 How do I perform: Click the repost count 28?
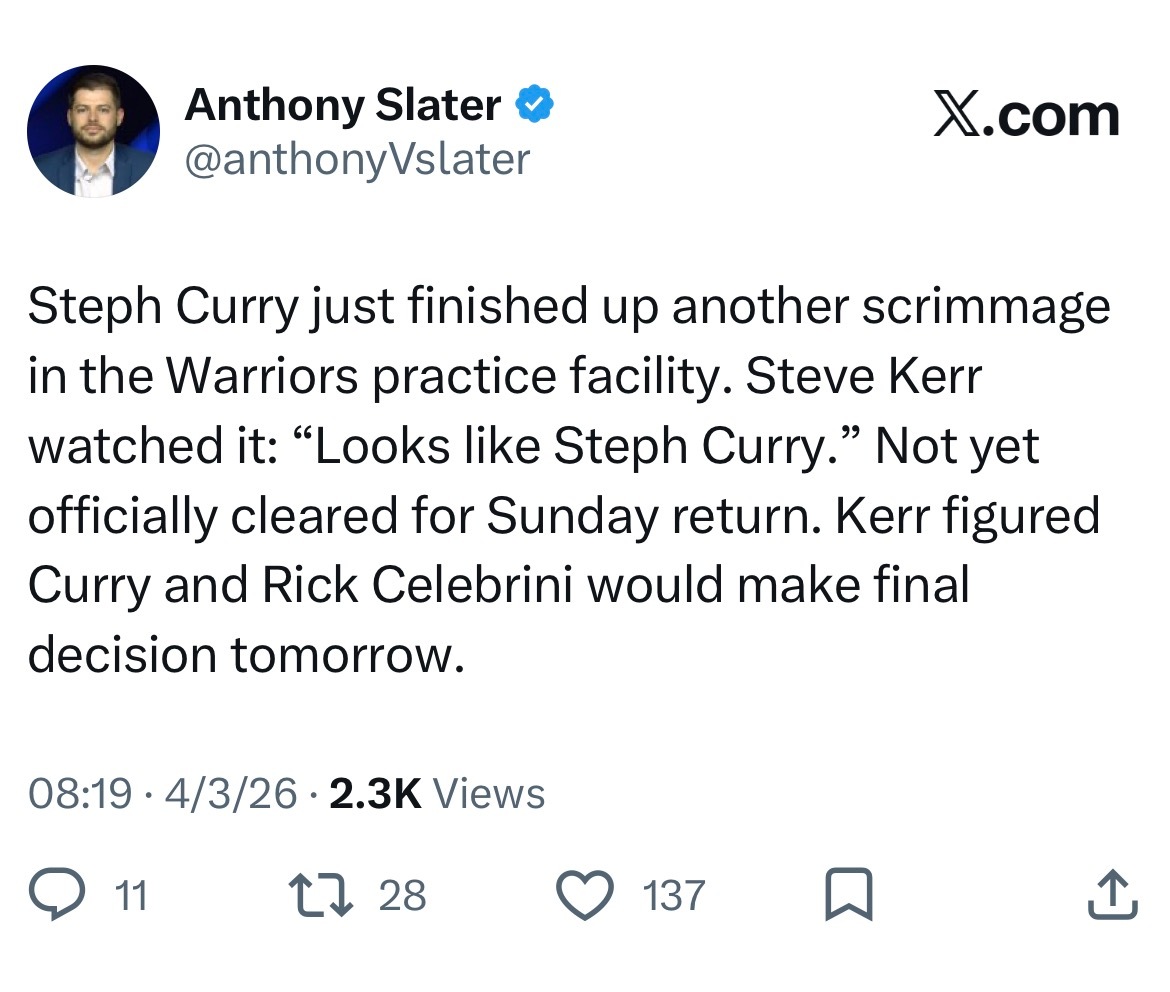[x=402, y=895]
